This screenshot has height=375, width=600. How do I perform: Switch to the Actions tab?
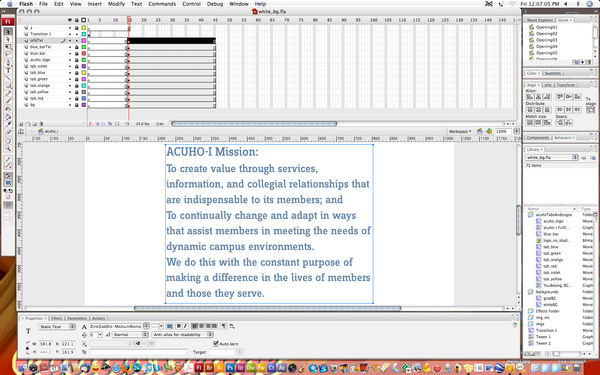(98, 318)
